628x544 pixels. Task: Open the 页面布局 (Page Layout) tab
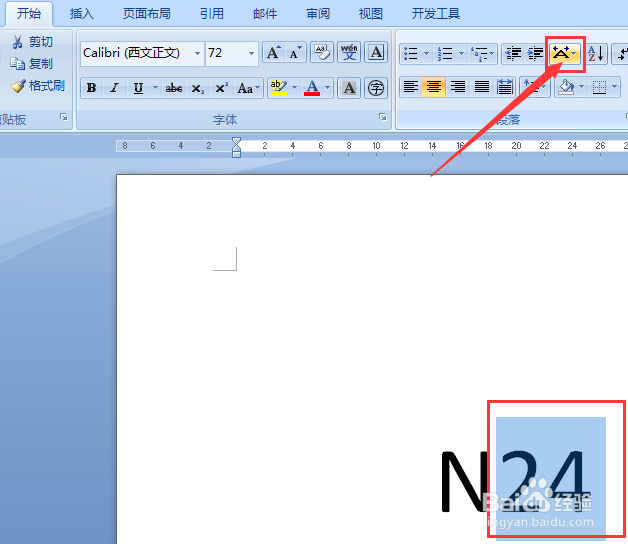click(147, 14)
